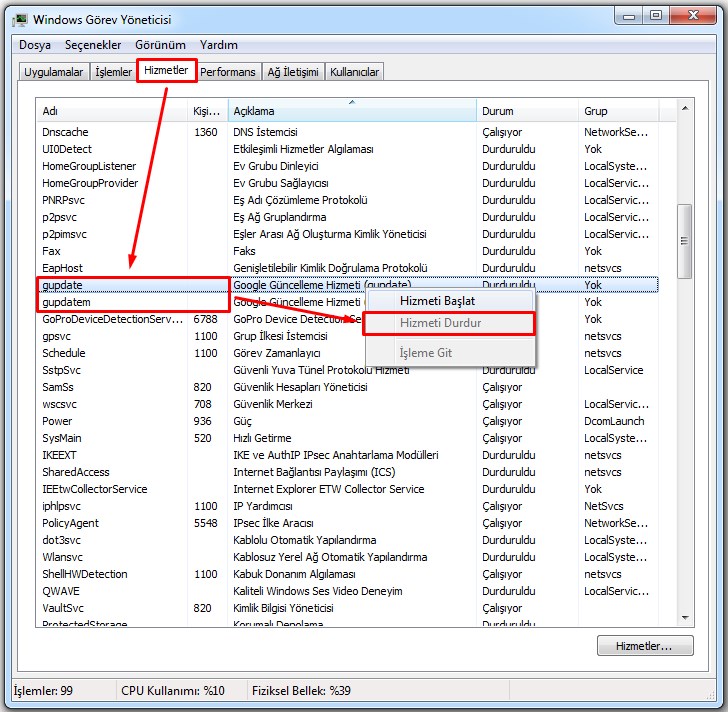Open the Dosya menu

coord(34,45)
